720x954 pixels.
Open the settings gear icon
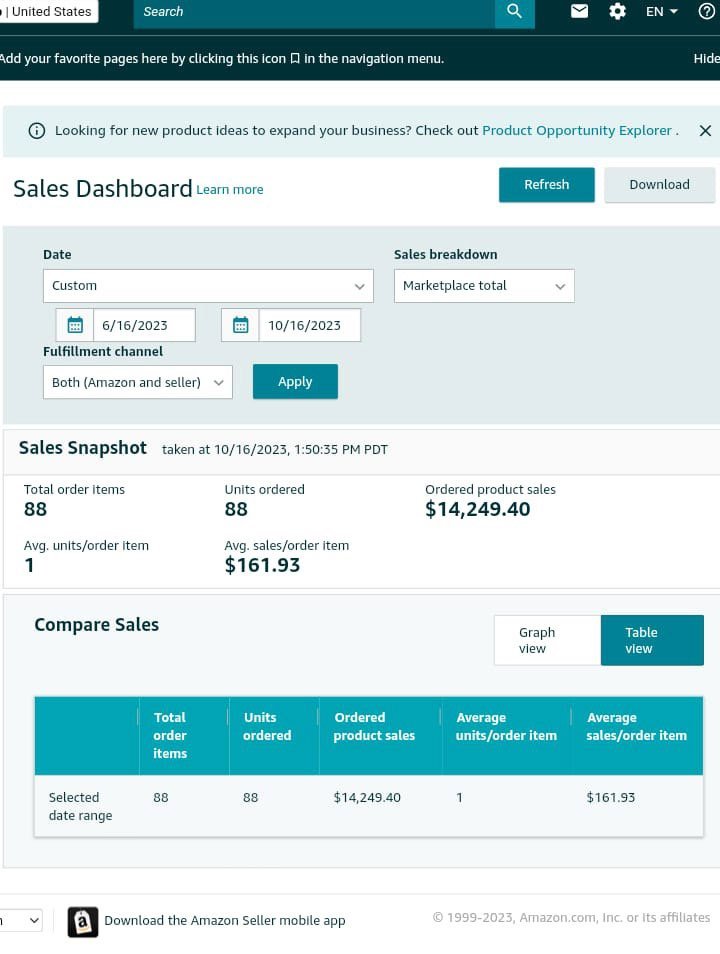617,11
